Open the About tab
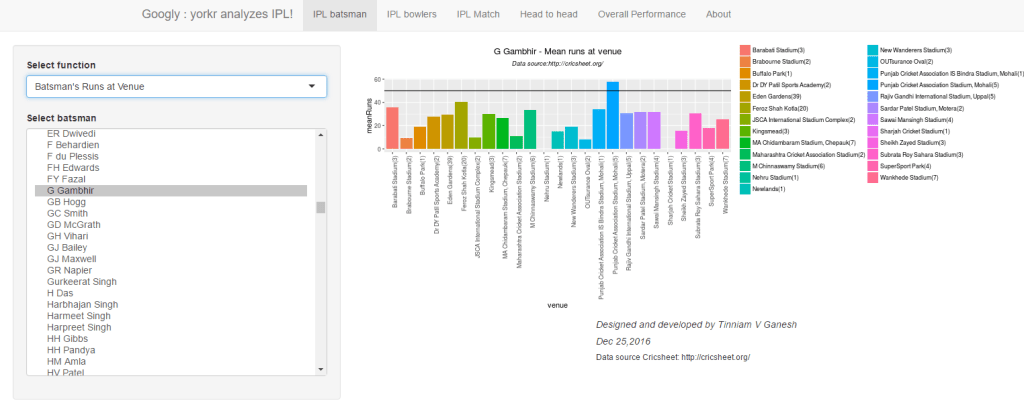1024x415 pixels. (x=718, y=15)
